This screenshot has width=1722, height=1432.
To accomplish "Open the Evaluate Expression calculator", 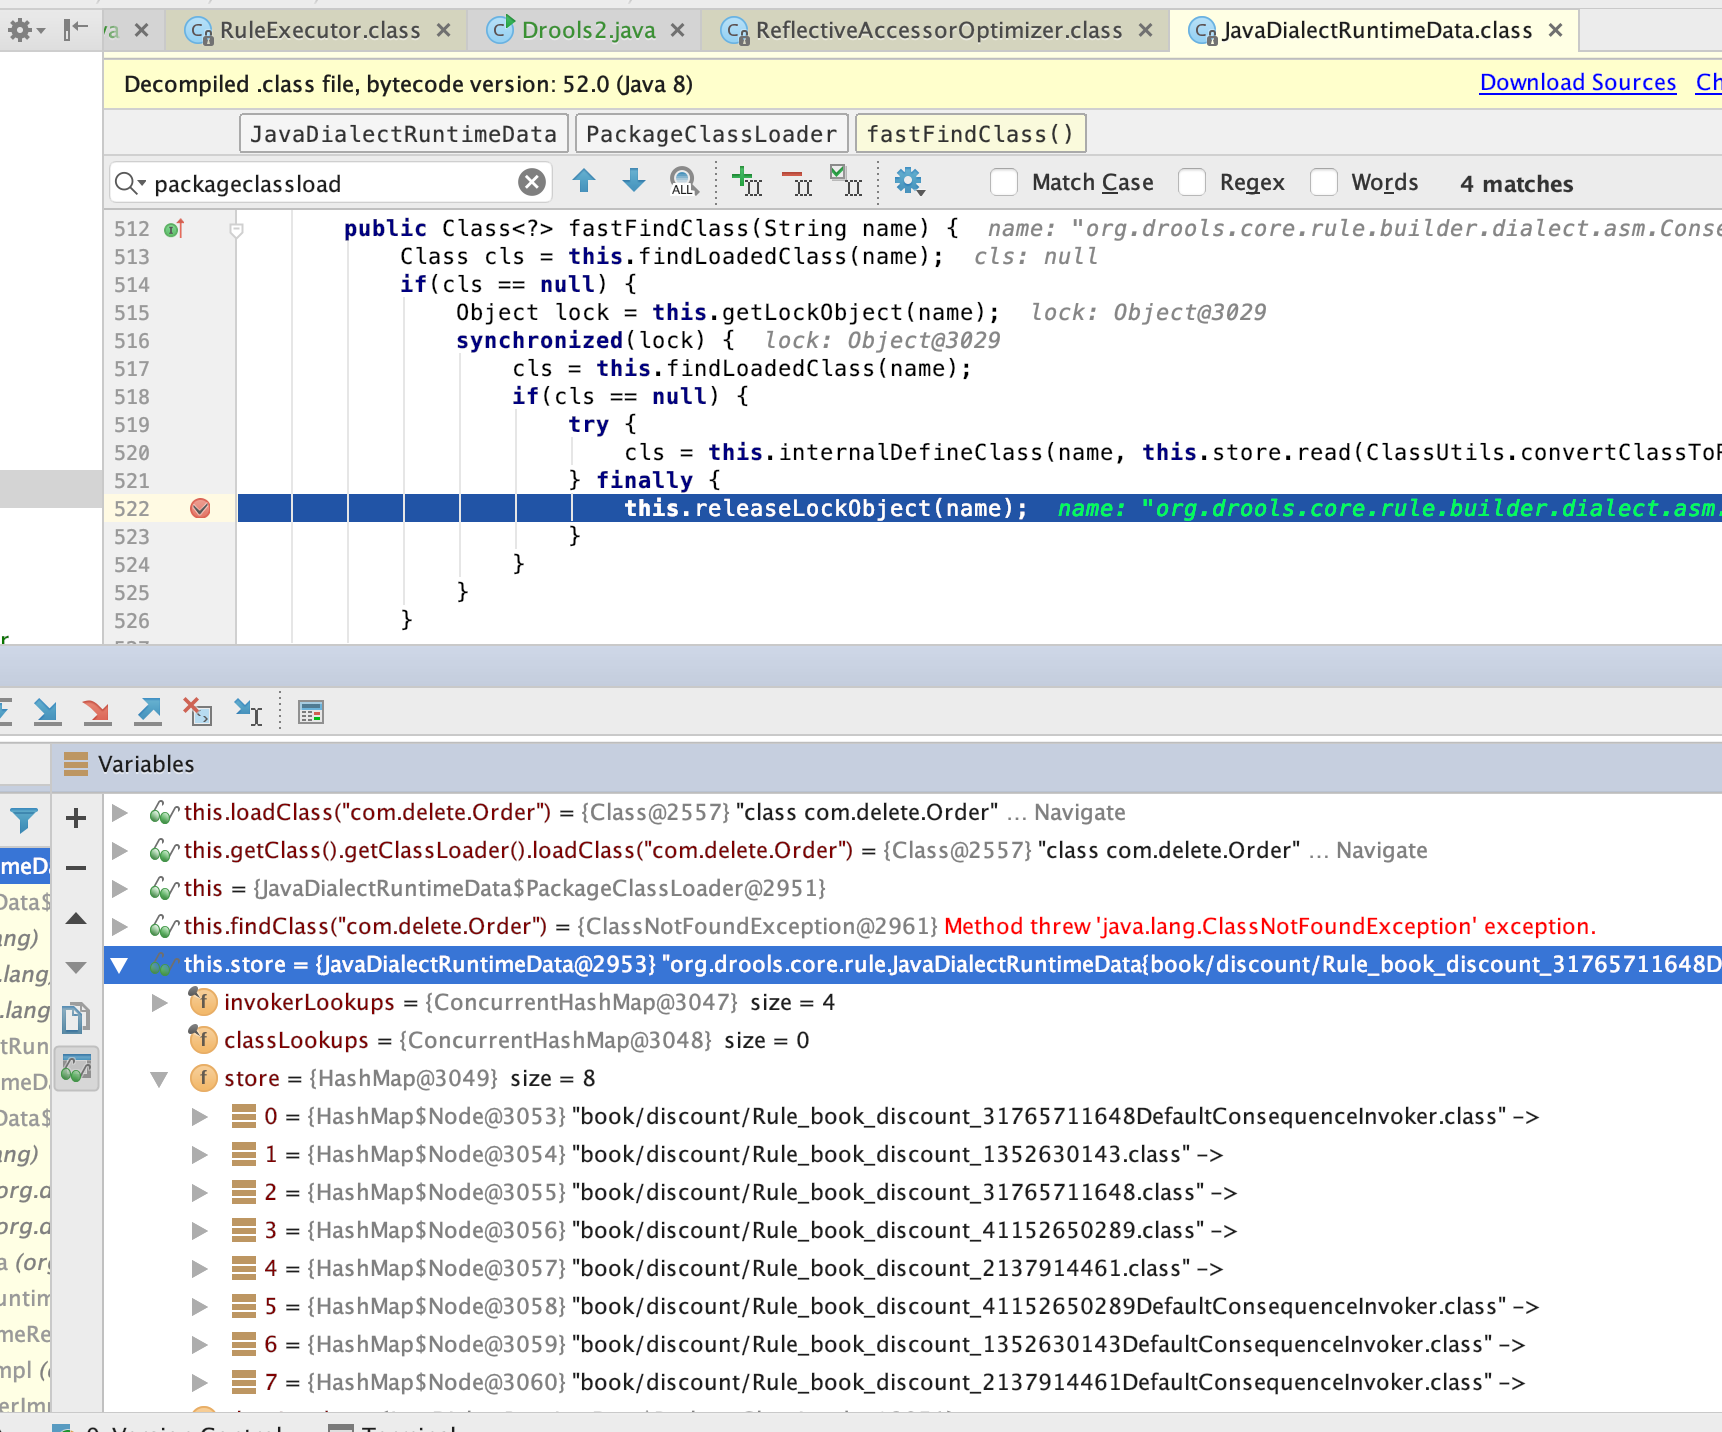I will tap(311, 712).
